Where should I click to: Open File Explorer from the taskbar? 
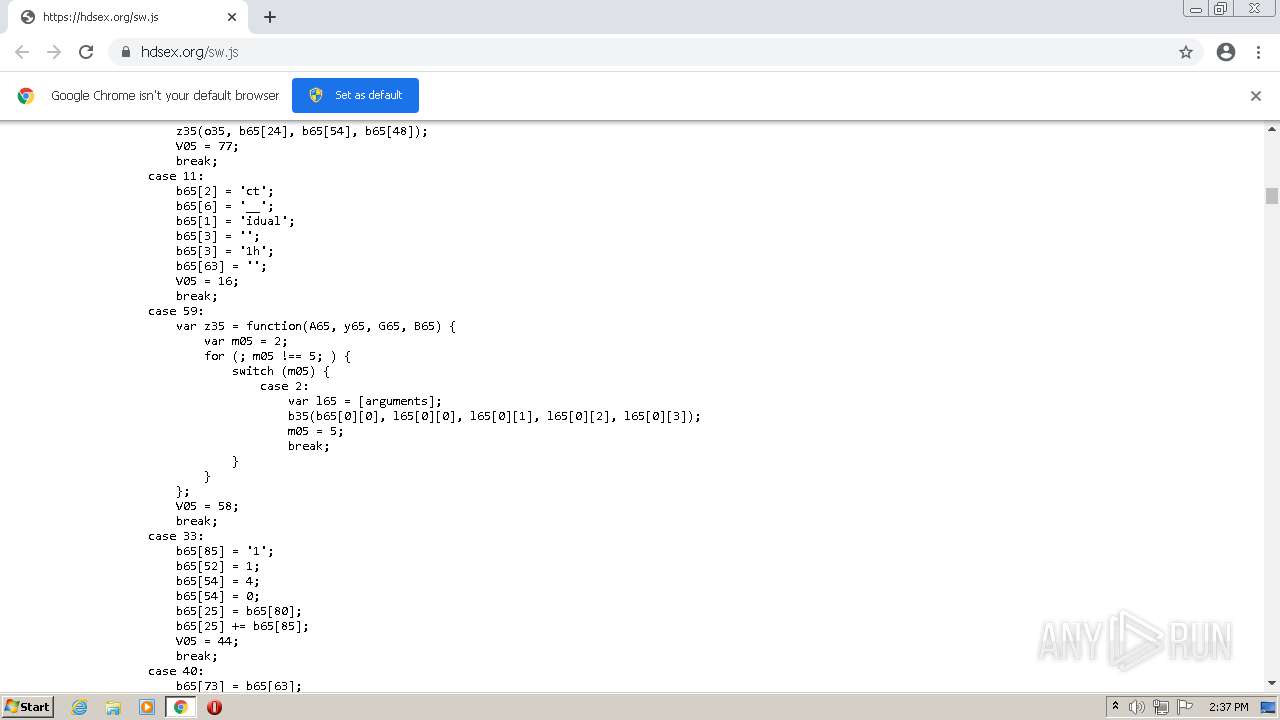pos(113,707)
